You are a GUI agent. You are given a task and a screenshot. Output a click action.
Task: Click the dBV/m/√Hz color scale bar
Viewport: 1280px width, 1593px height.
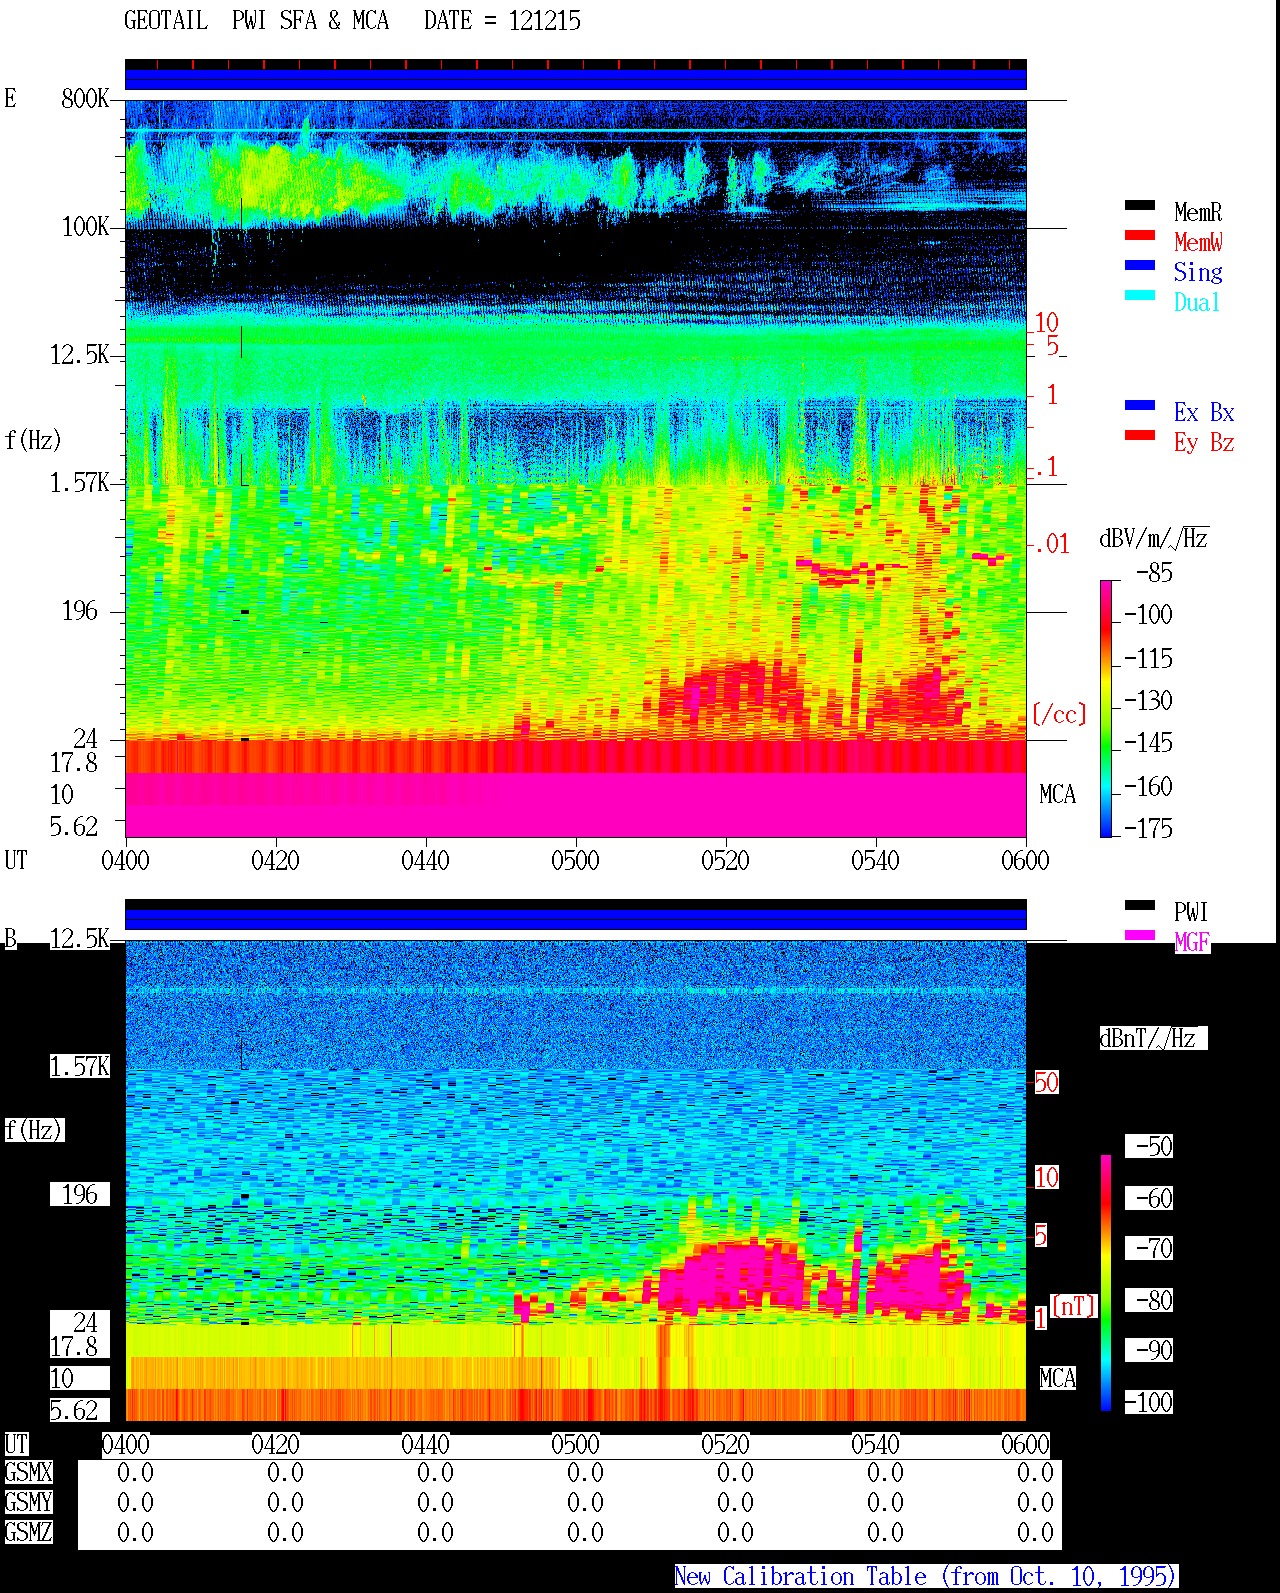point(1106,708)
